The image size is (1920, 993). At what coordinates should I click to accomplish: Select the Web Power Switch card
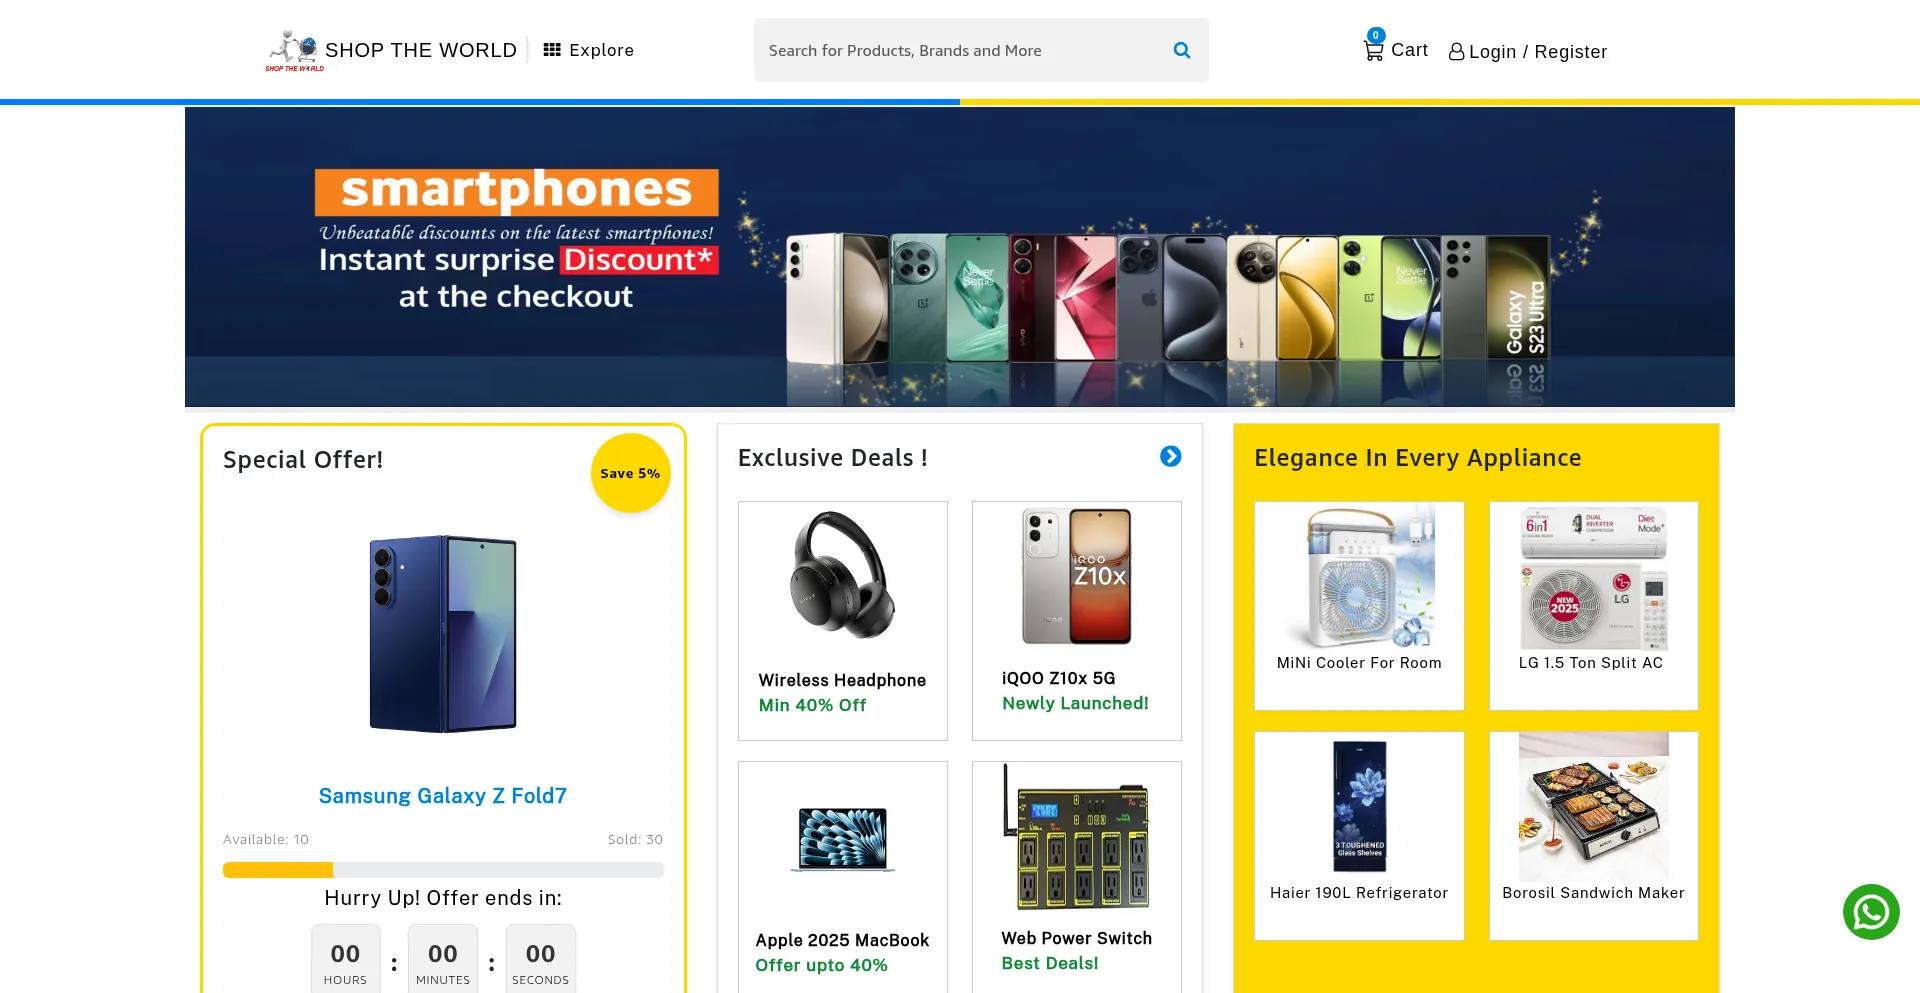tap(1076, 877)
